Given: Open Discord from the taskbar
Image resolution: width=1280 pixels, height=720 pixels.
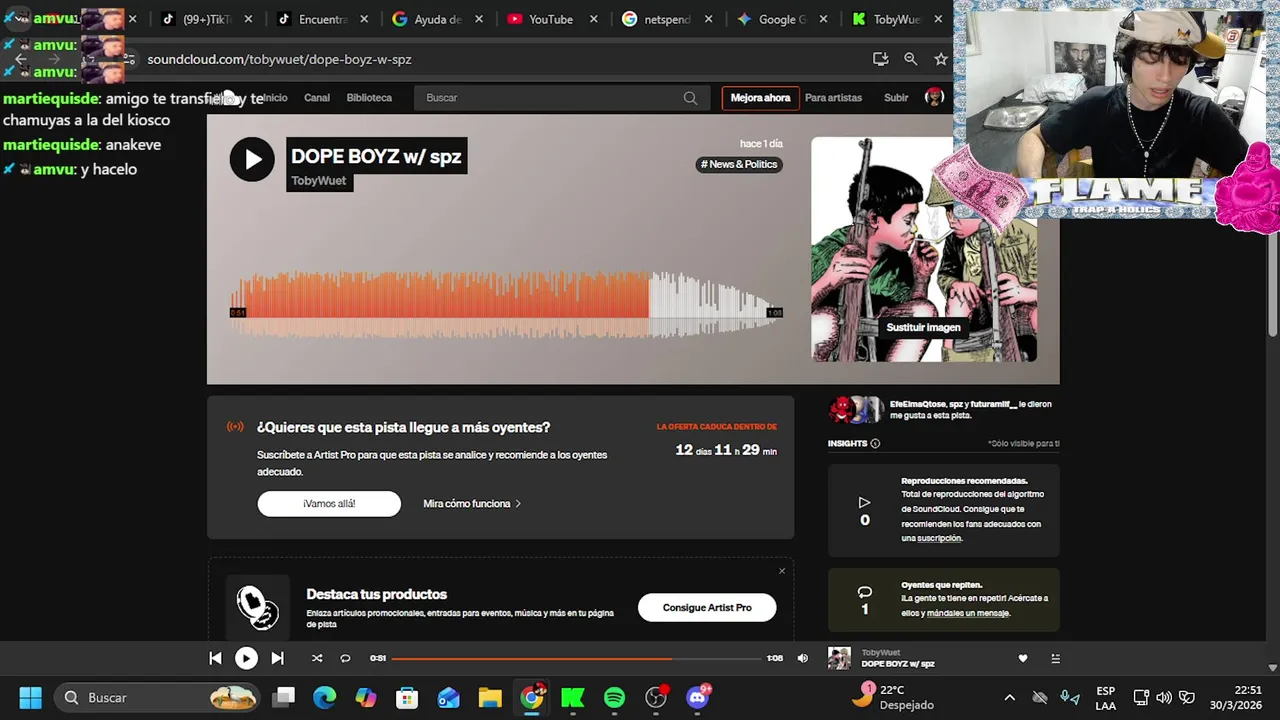Looking at the screenshot, I should (698, 697).
